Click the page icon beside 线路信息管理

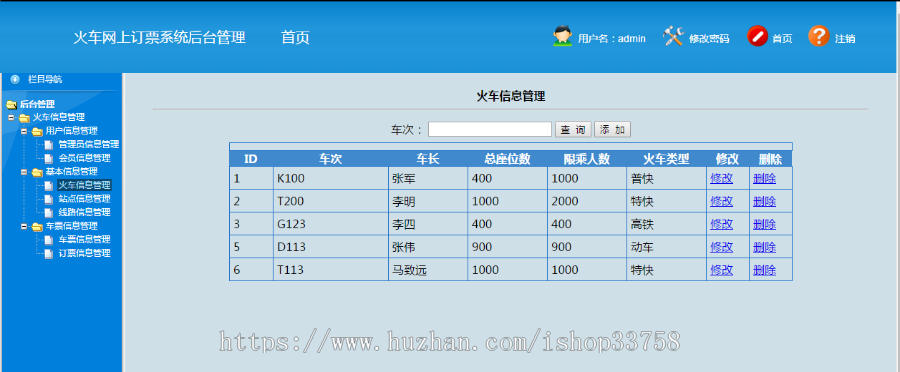(49, 212)
